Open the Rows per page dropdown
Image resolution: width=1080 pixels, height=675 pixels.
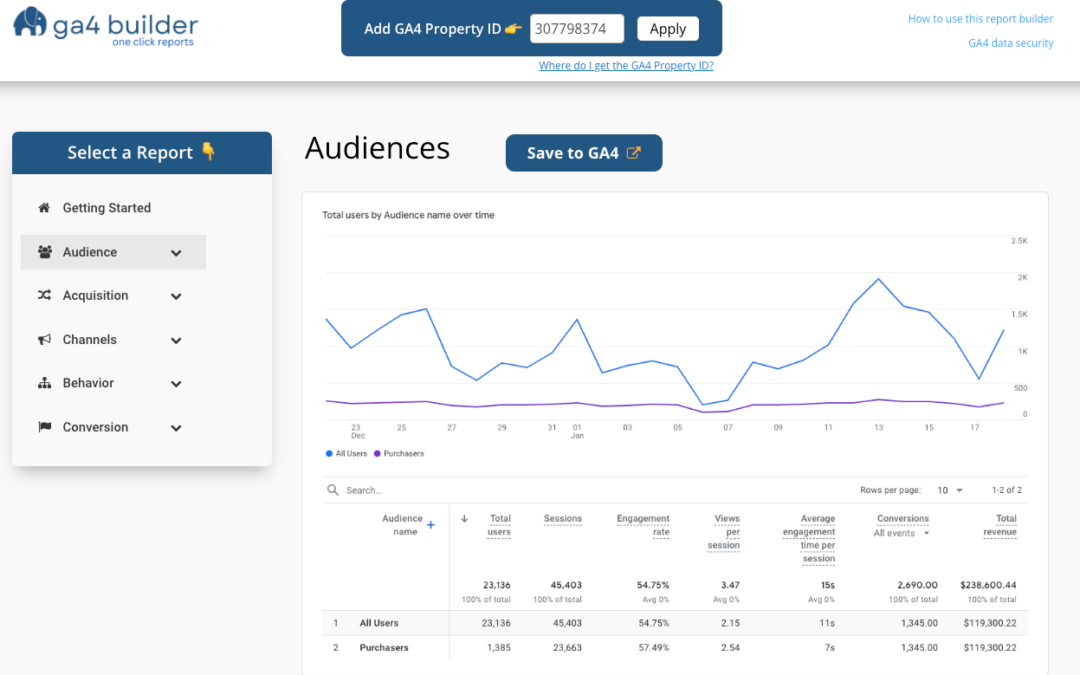click(950, 490)
